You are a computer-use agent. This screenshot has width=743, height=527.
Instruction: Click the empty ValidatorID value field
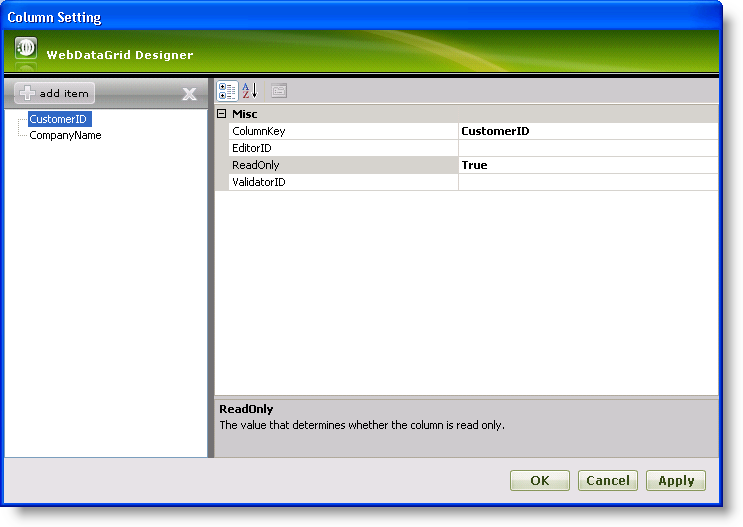588,182
